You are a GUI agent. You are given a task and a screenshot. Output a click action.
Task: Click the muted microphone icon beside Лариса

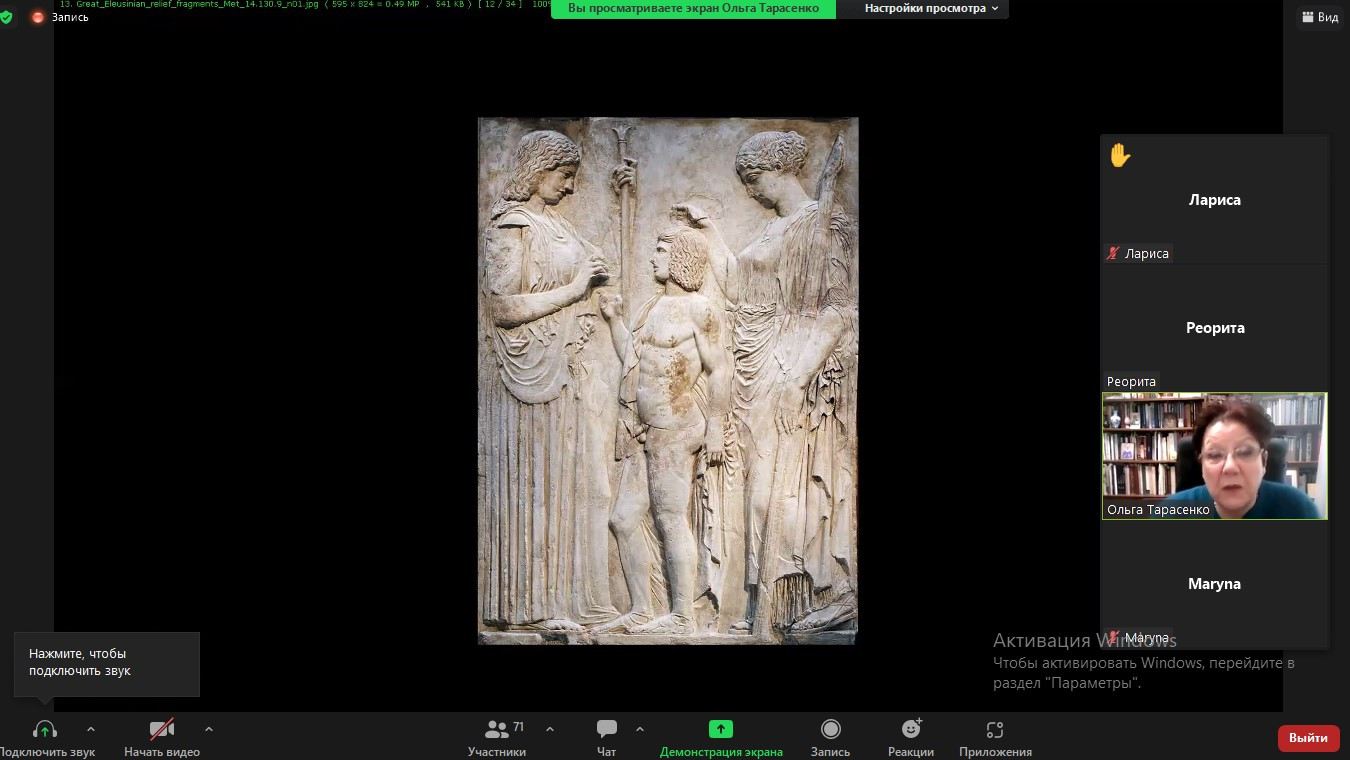coord(1112,254)
